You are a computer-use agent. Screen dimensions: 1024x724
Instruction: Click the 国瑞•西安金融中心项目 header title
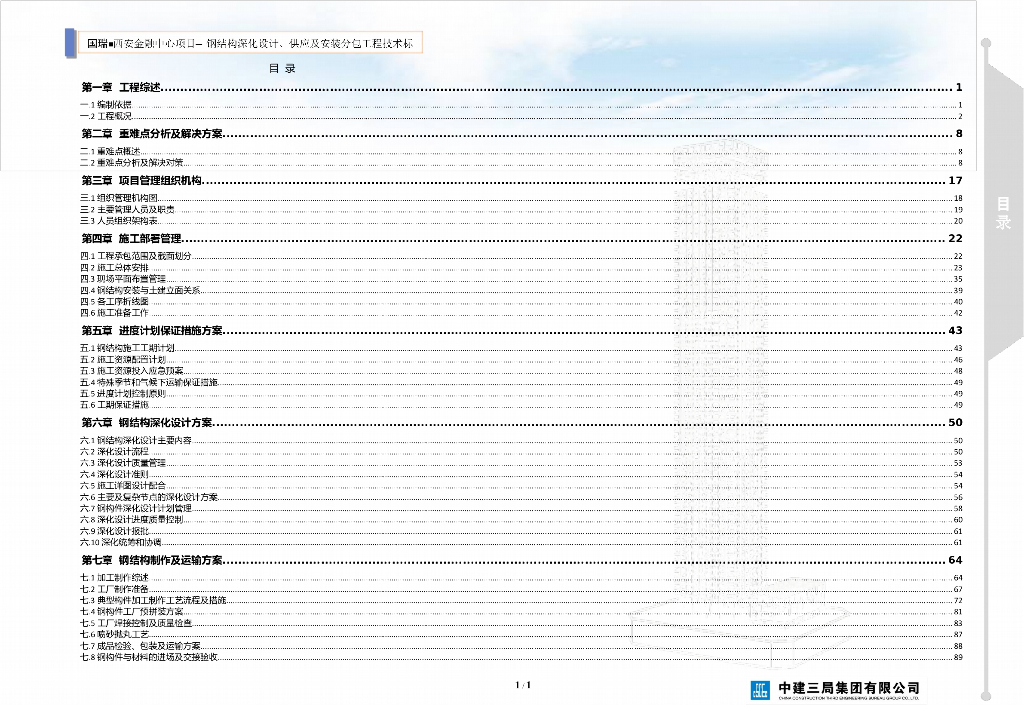coord(250,44)
